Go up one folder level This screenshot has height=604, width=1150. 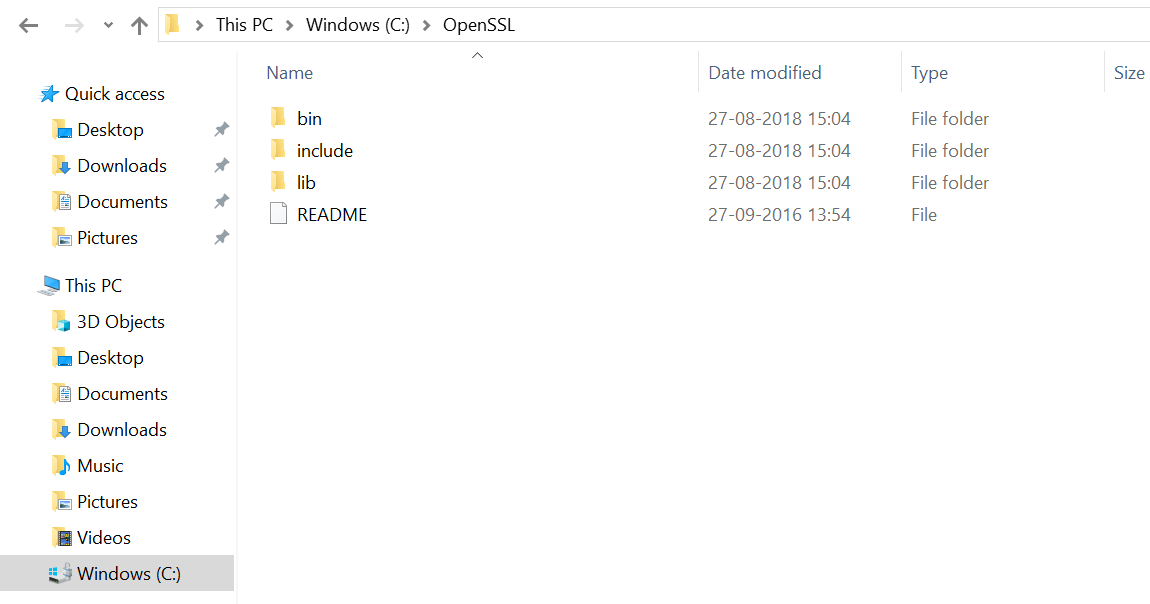(139, 25)
